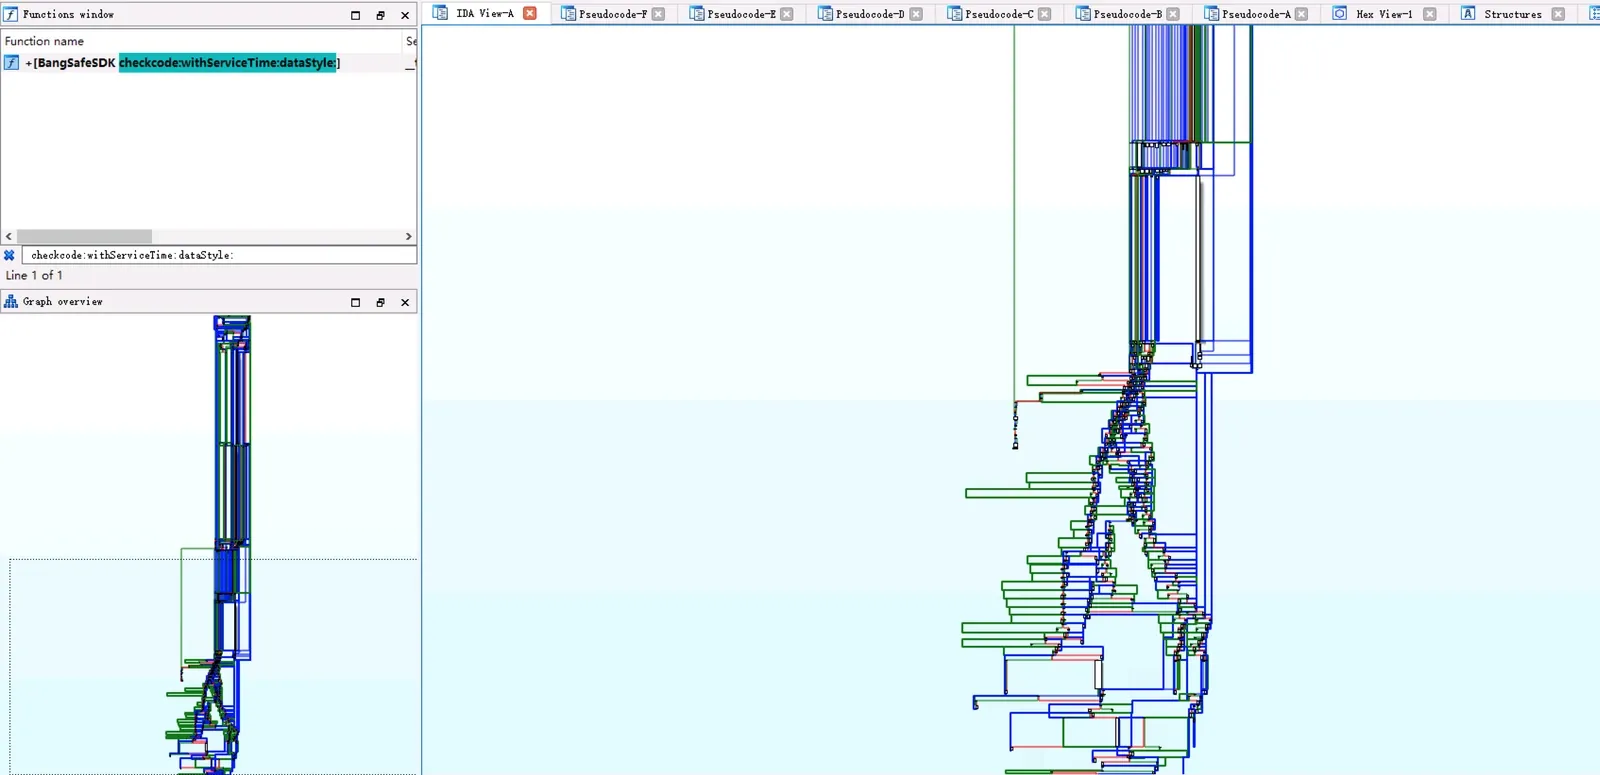The width and height of the screenshot is (1600, 775).
Task: Click the Se column header
Action: pos(410,41)
